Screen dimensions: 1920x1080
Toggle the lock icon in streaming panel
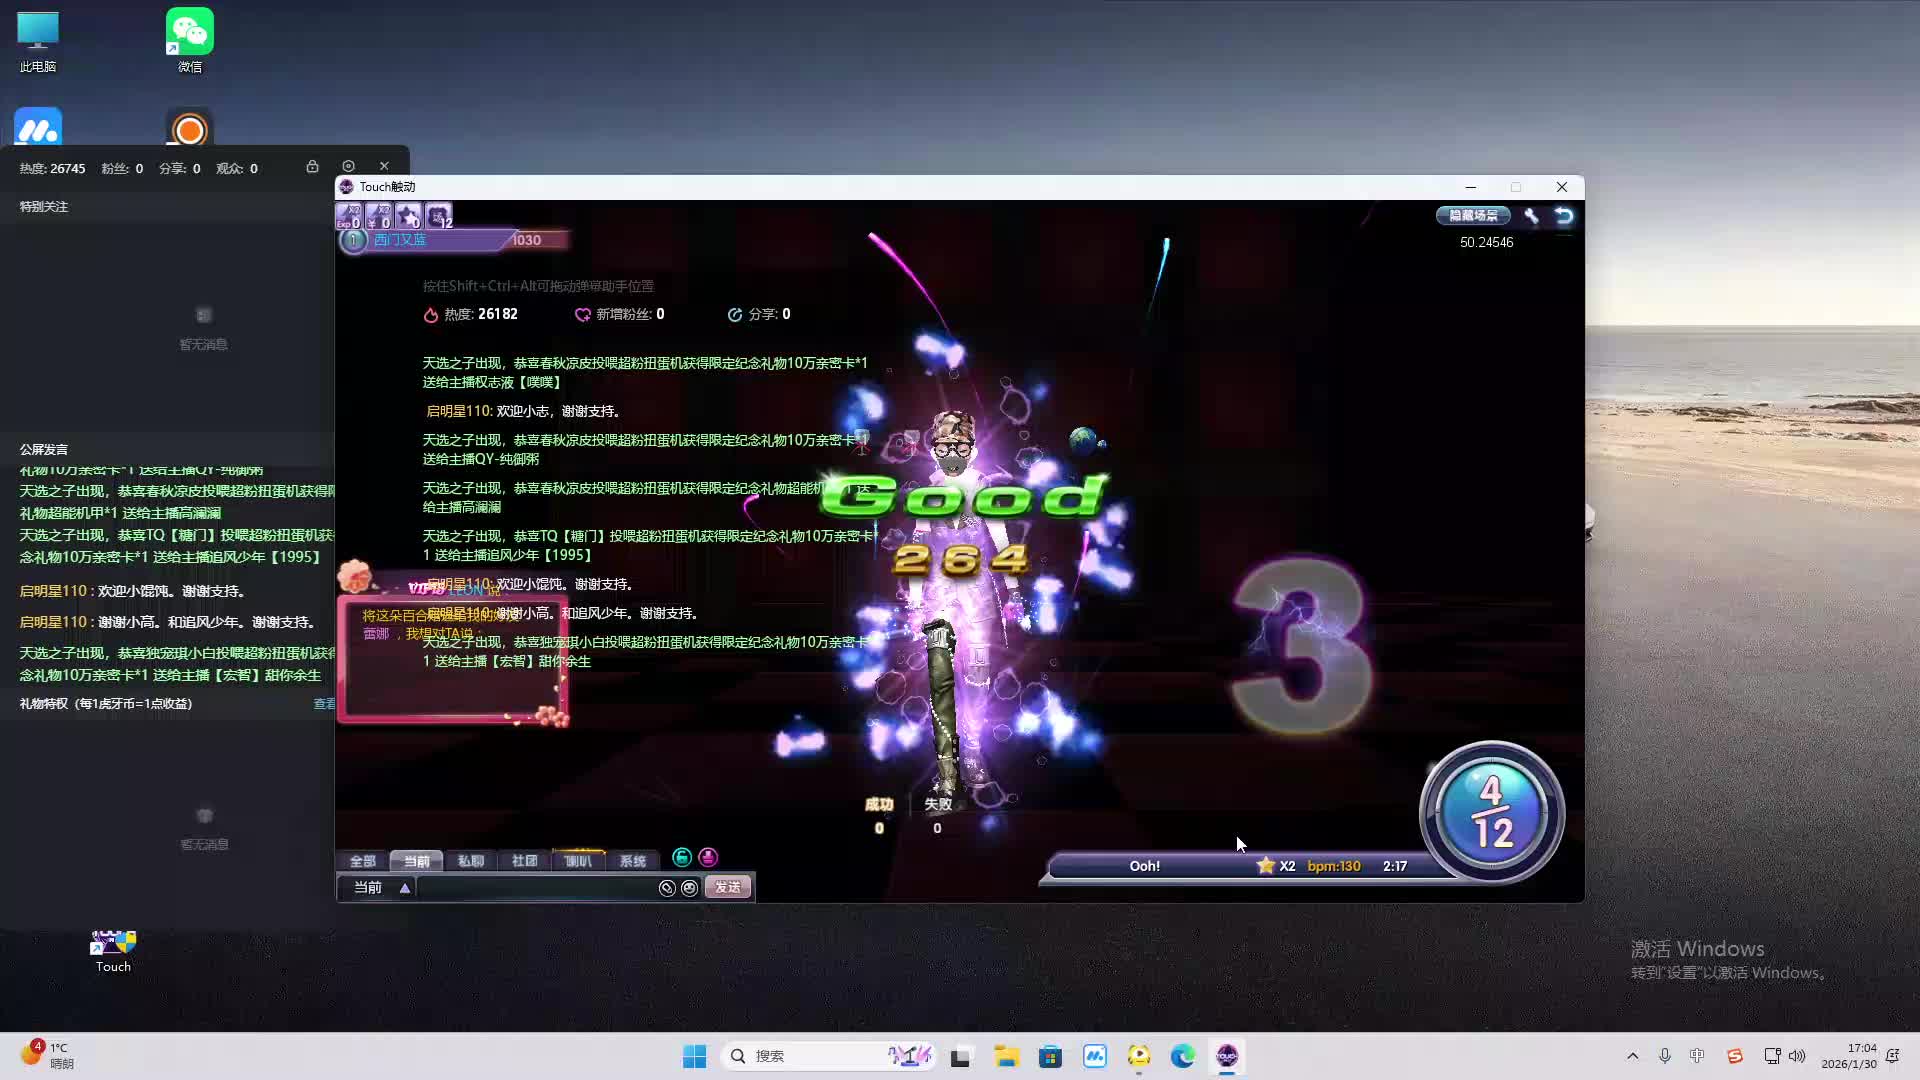(x=312, y=166)
